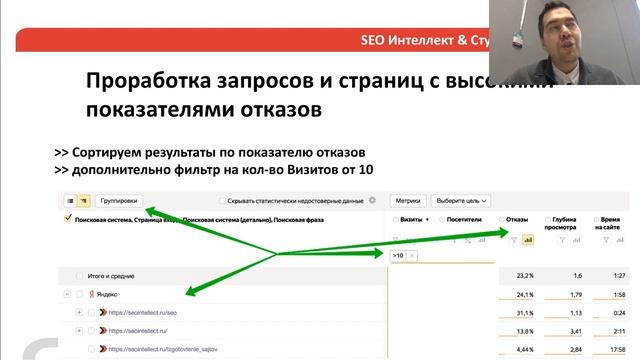Viewport: 640px width, 360px height.
Task: Click the Yandex logo icon in the row
Action: coord(92,294)
